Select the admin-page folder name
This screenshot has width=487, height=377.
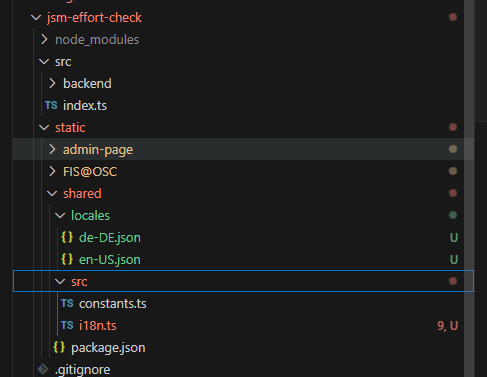click(98, 150)
